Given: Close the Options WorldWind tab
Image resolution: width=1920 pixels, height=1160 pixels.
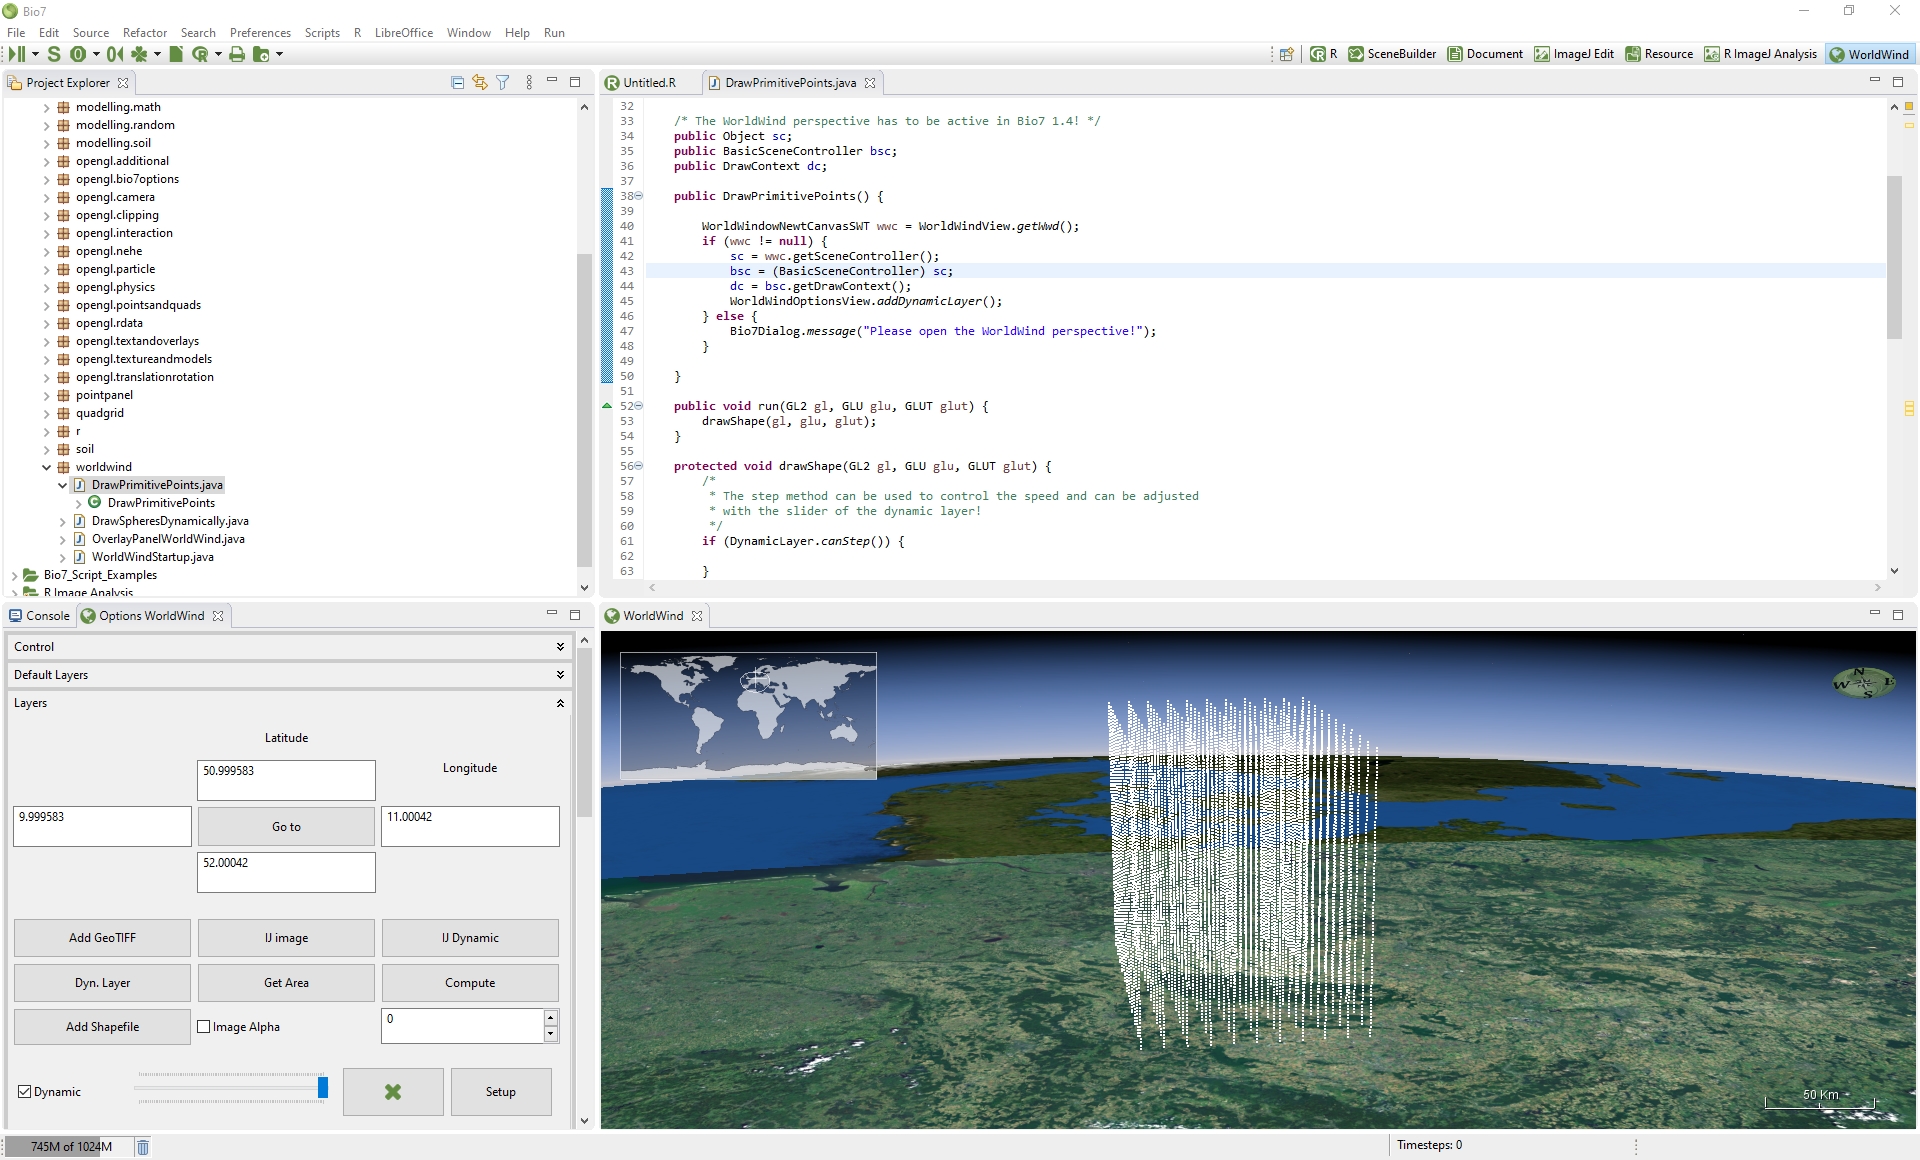Looking at the screenshot, I should point(218,616).
